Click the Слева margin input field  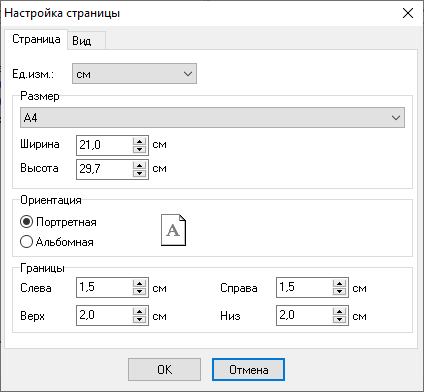tap(105, 287)
